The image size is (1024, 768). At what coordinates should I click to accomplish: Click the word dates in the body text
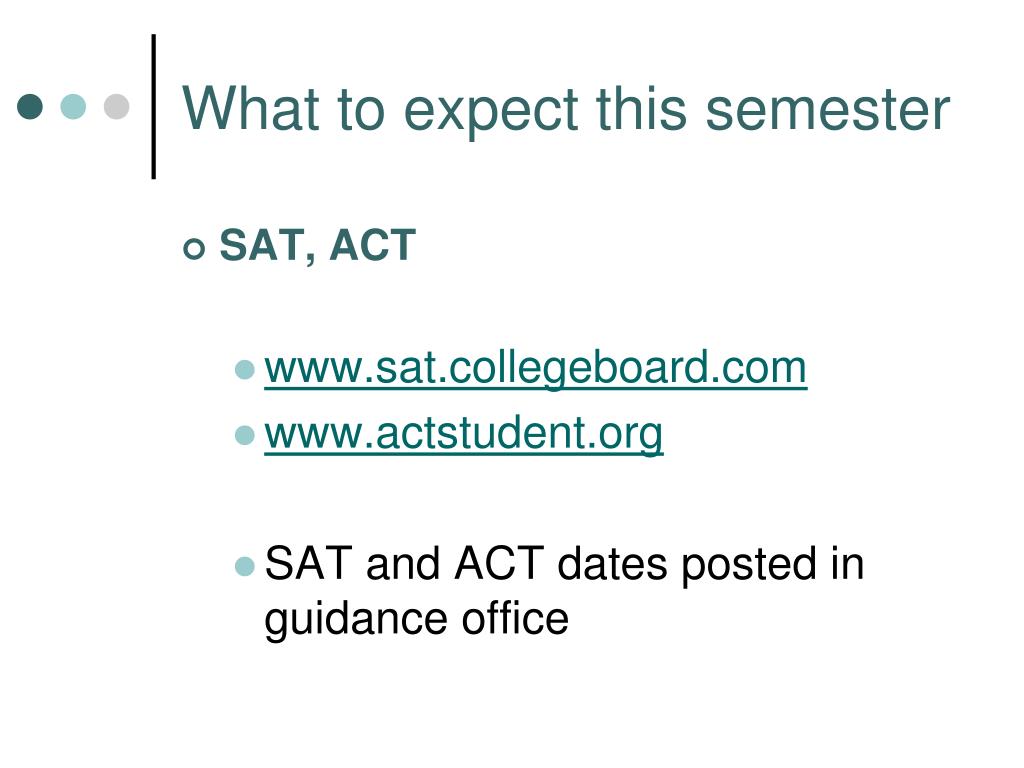pyautogui.click(x=613, y=564)
